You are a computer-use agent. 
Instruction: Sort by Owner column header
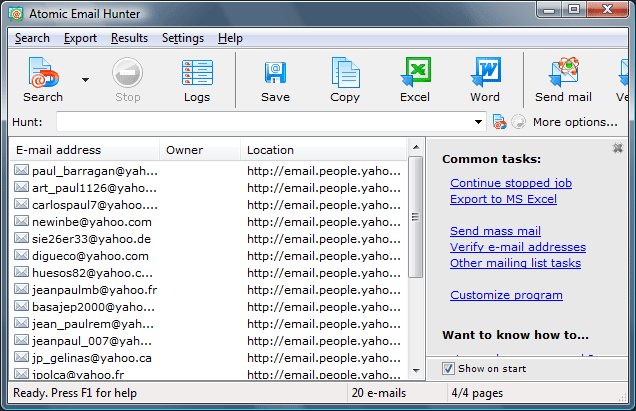(x=200, y=150)
